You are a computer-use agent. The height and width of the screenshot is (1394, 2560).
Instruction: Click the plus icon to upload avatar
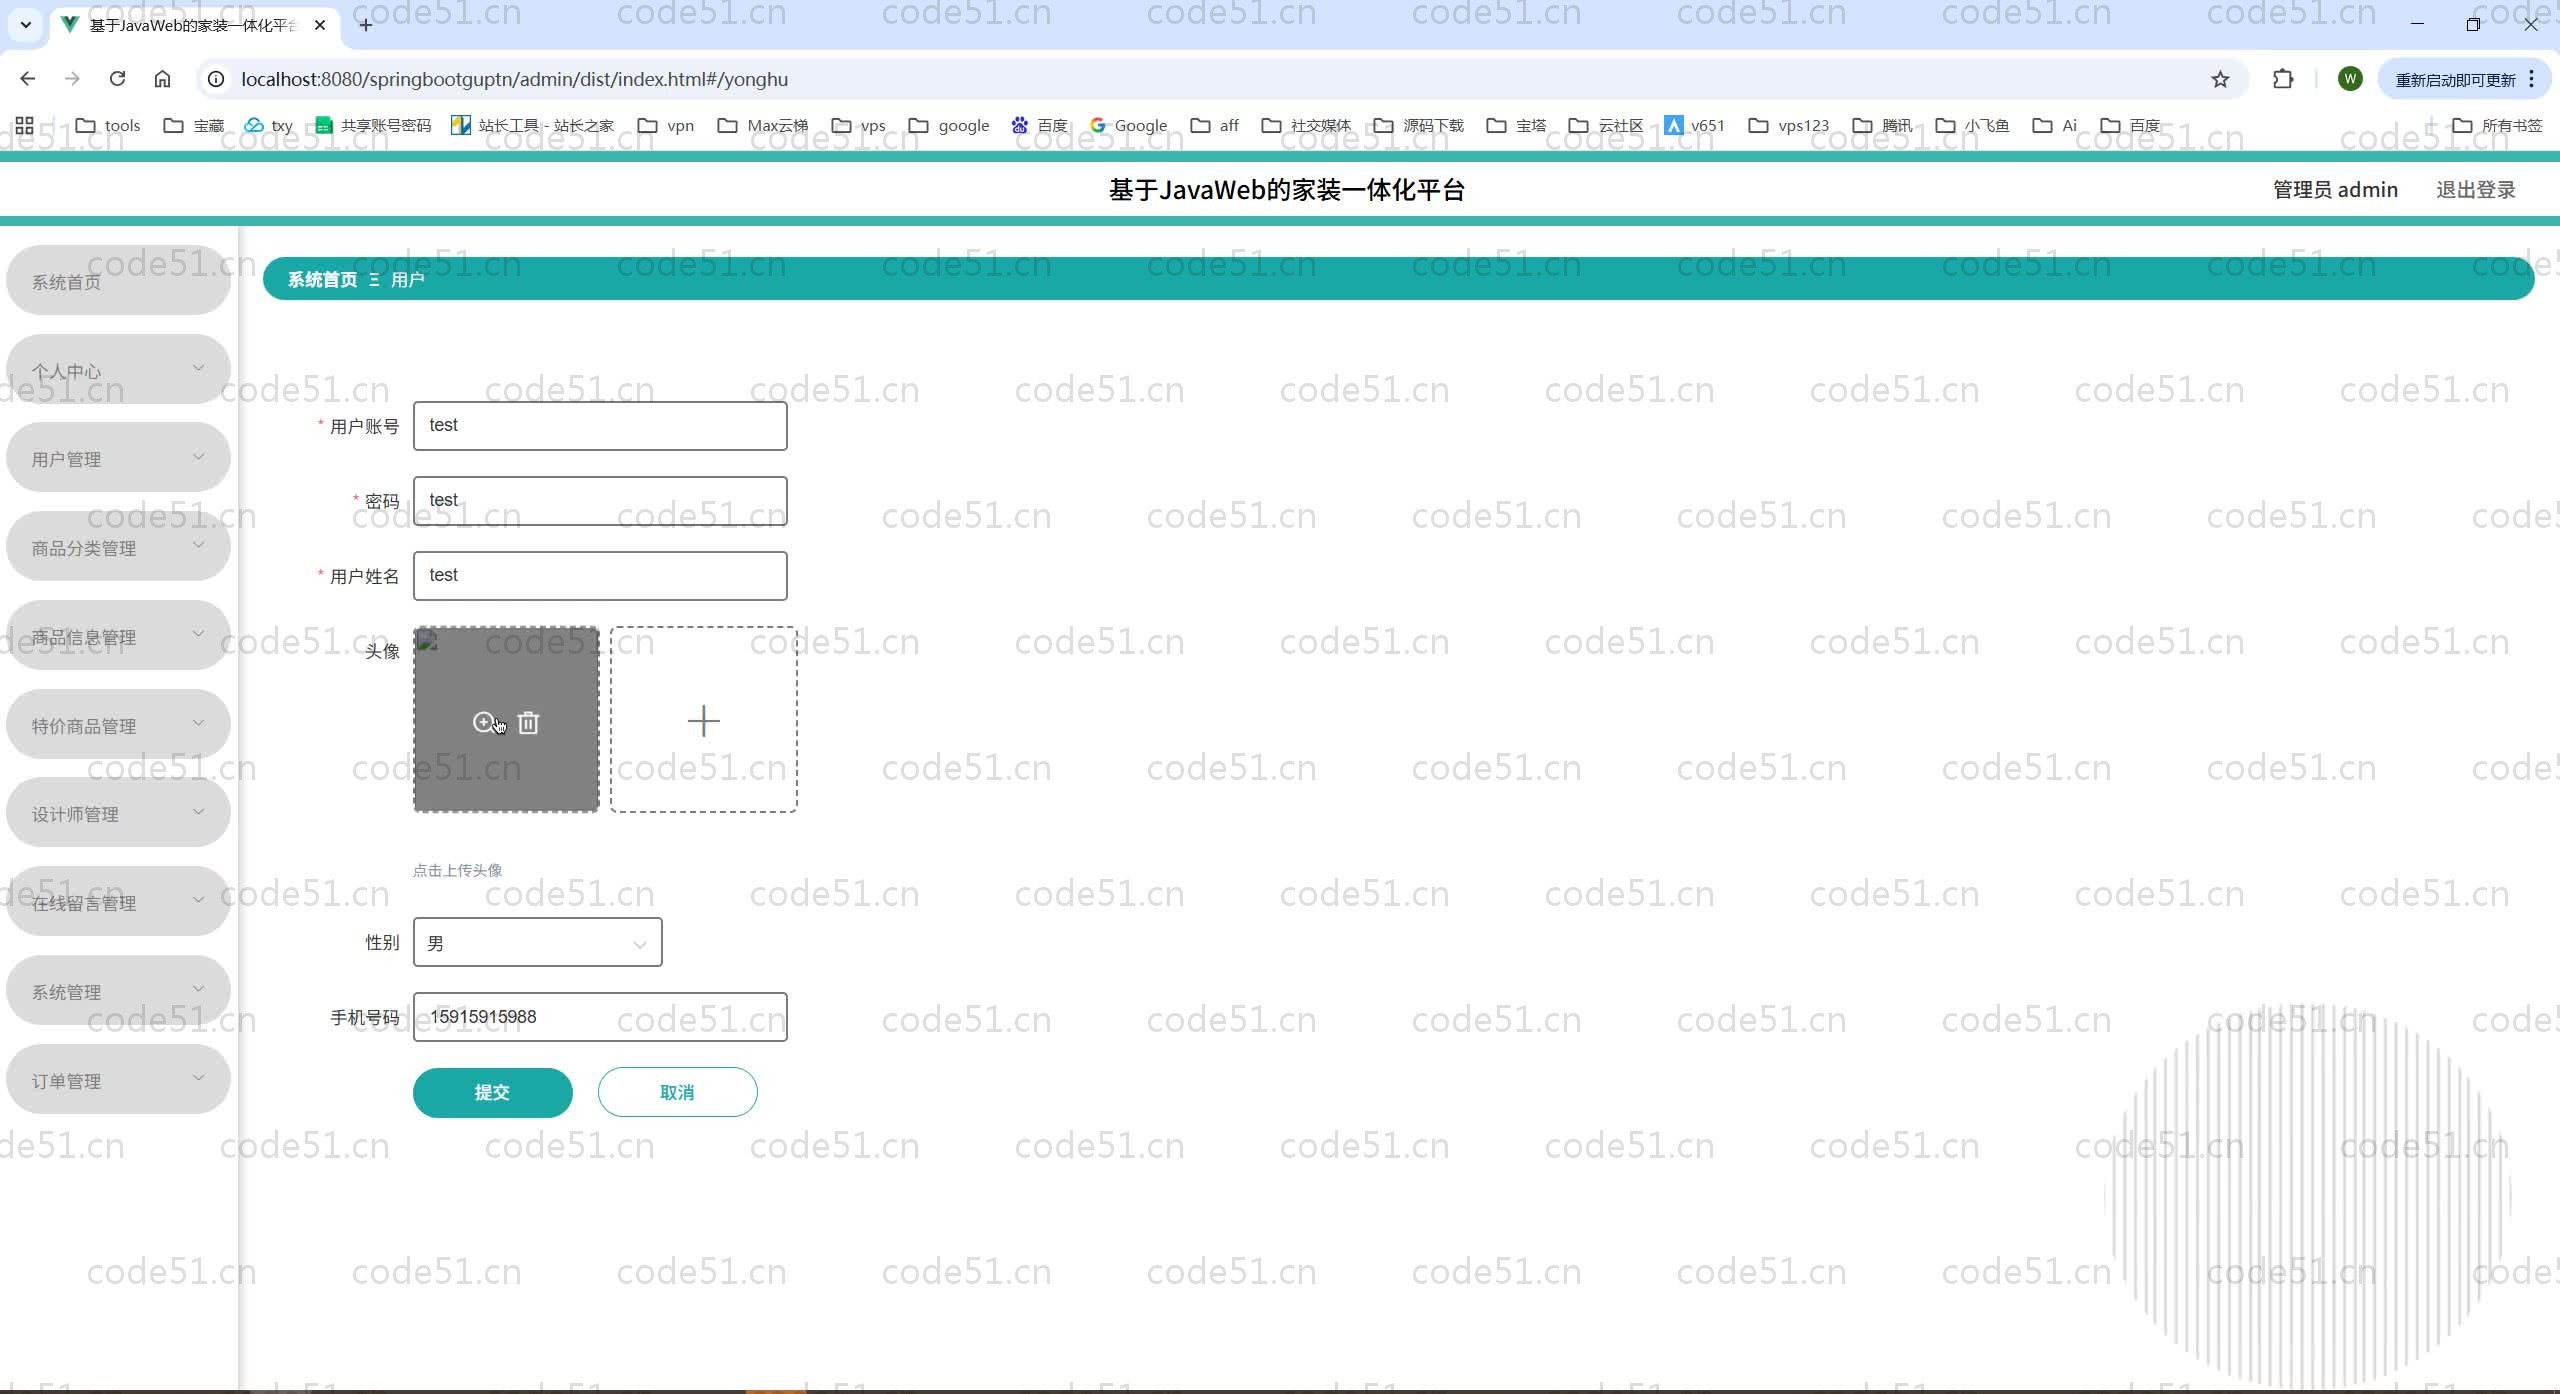click(x=703, y=720)
